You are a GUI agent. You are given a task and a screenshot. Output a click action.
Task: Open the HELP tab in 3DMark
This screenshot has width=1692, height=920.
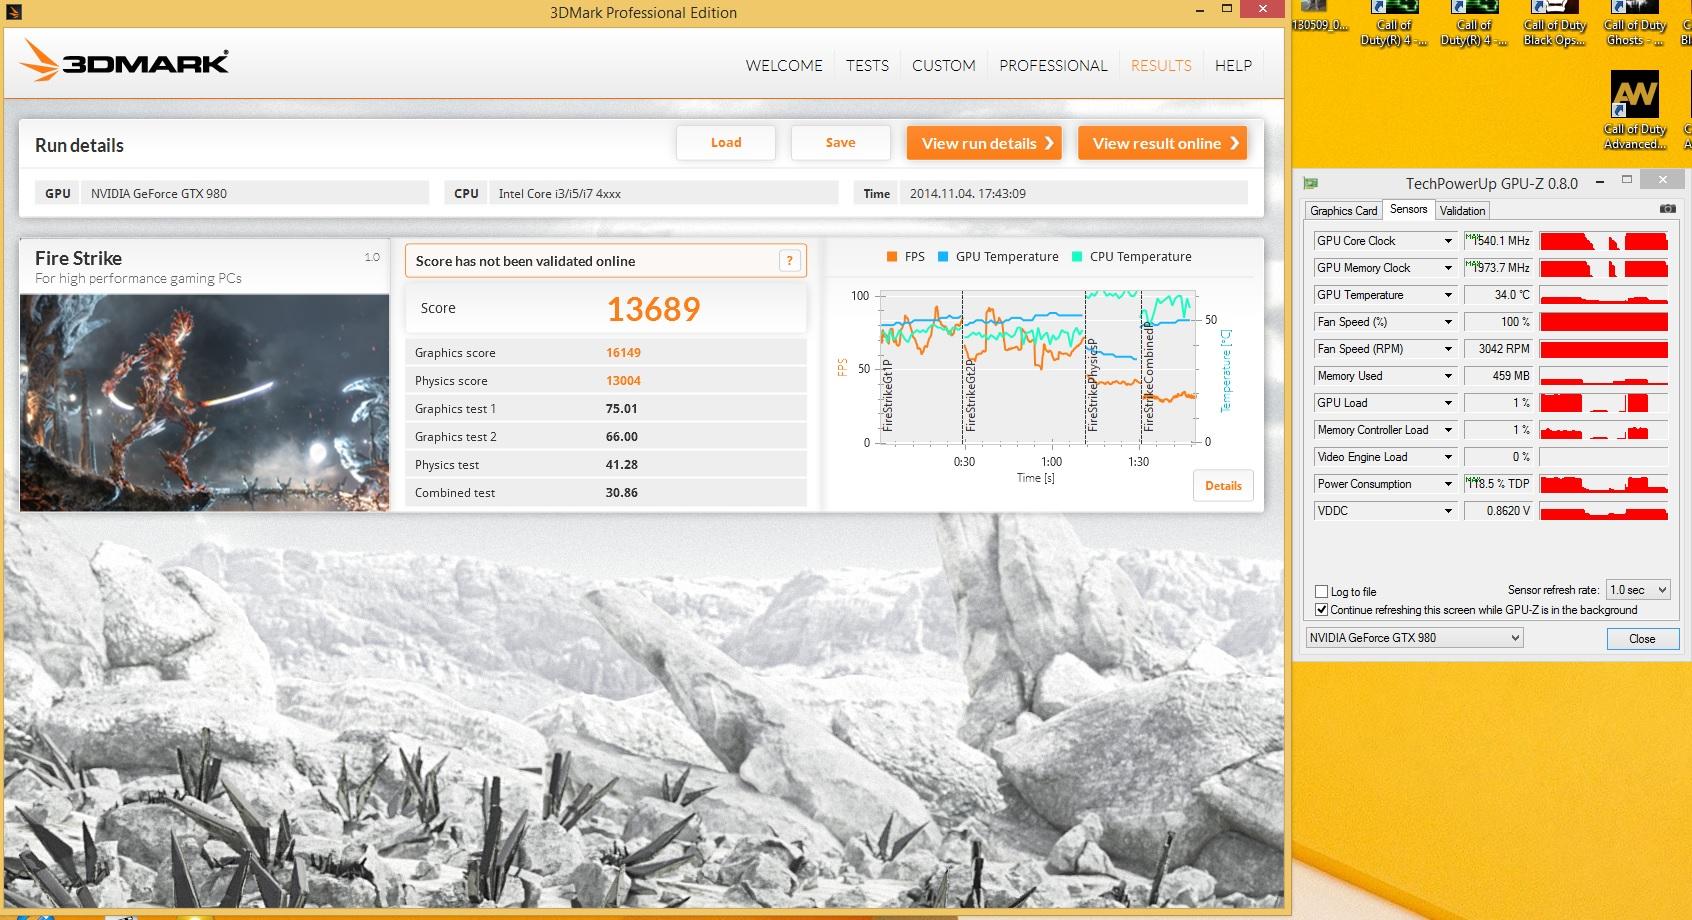[x=1233, y=66]
